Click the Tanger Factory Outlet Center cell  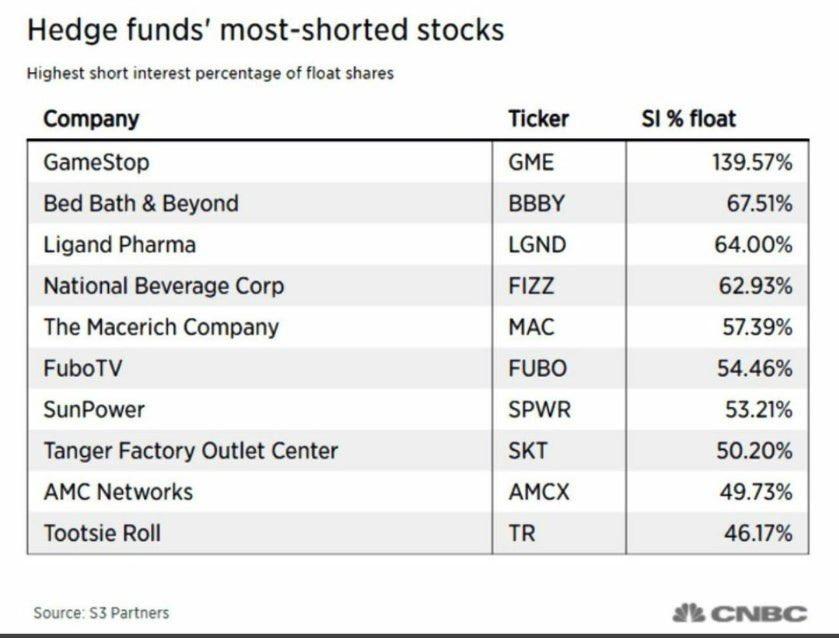point(190,451)
